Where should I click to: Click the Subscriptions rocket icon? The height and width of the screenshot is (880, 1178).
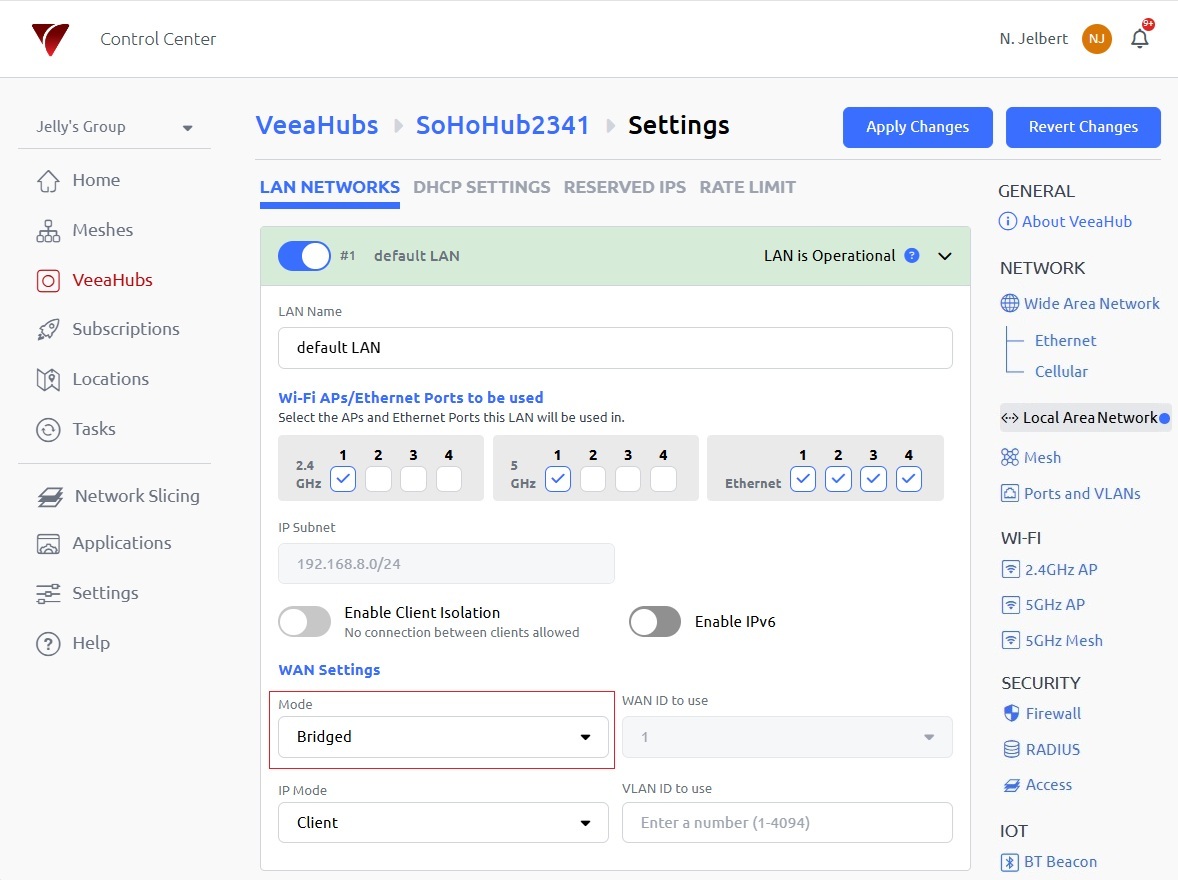click(48, 329)
